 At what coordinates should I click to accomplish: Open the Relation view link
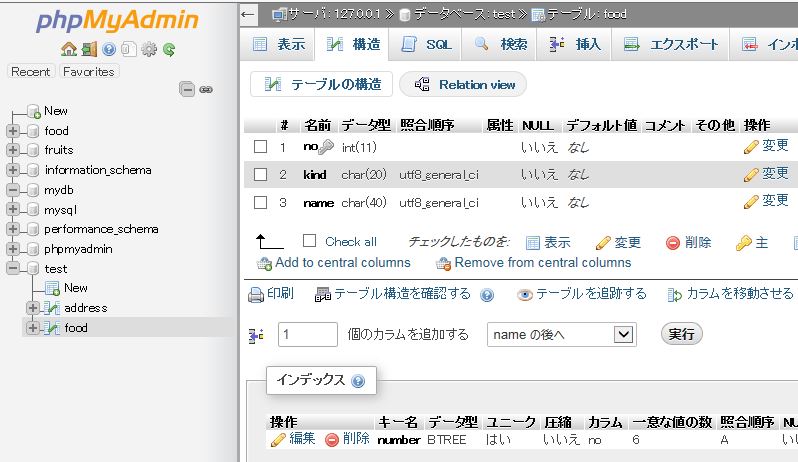pyautogui.click(x=464, y=85)
